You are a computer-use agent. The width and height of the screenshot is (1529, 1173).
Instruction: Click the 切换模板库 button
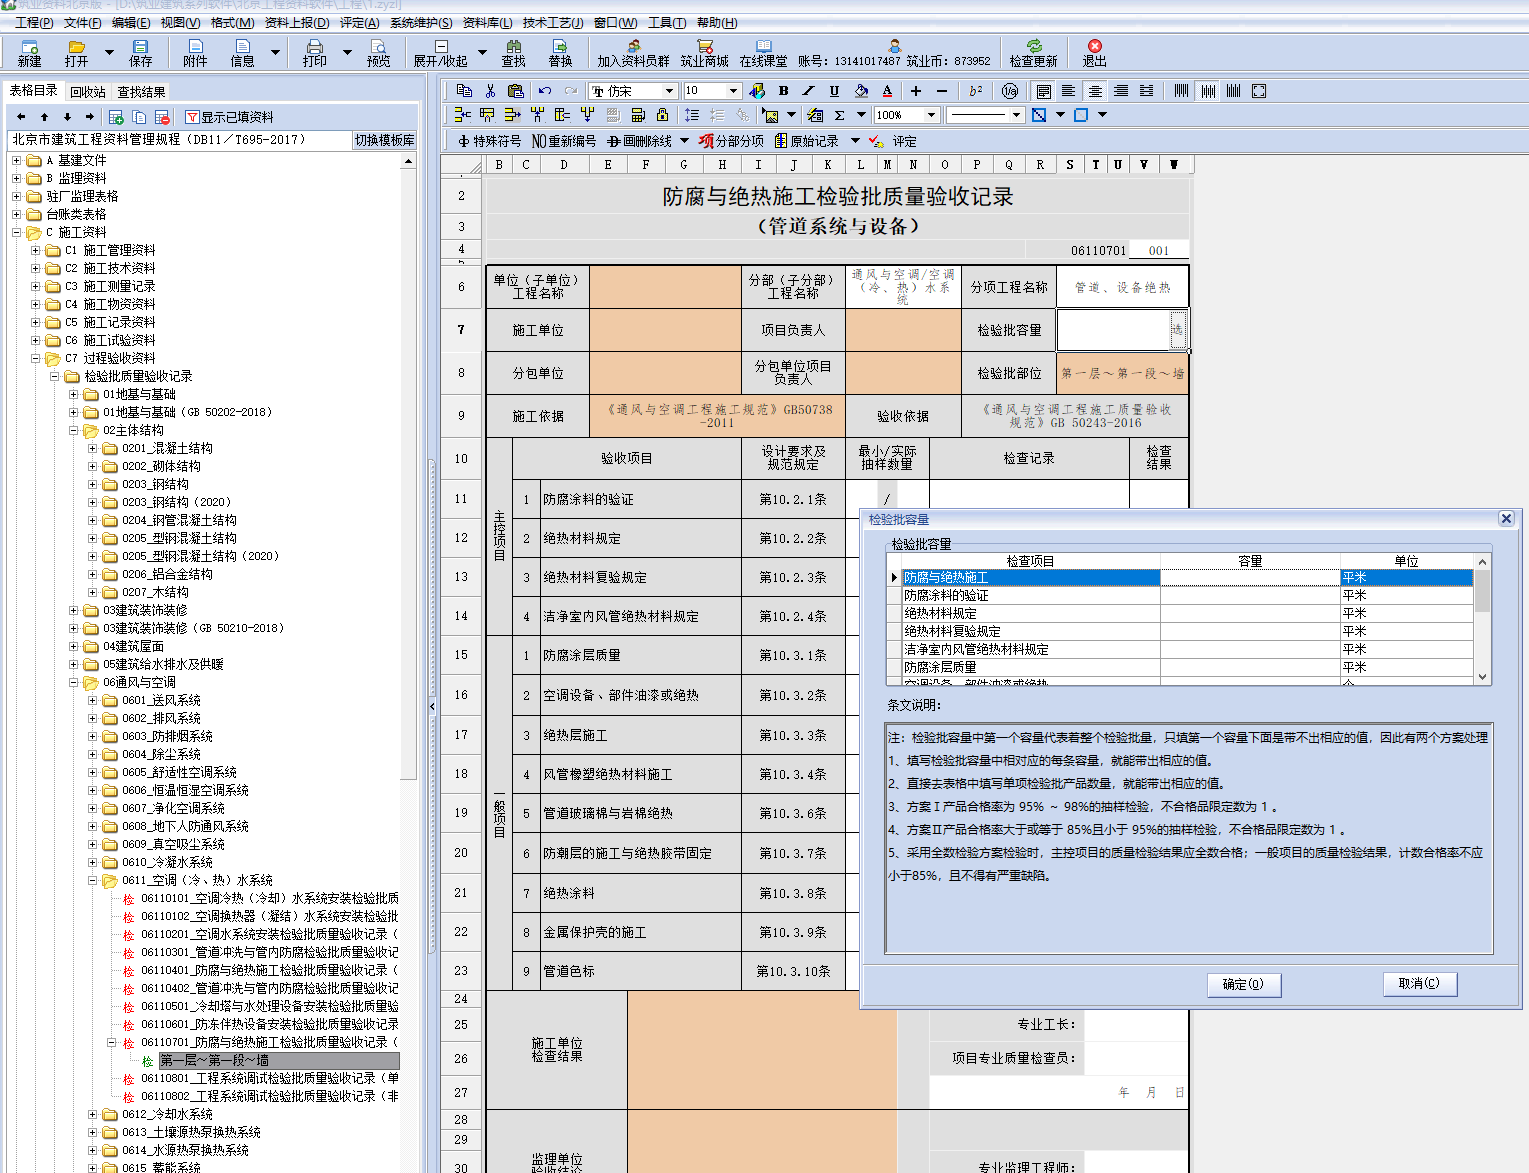[385, 140]
